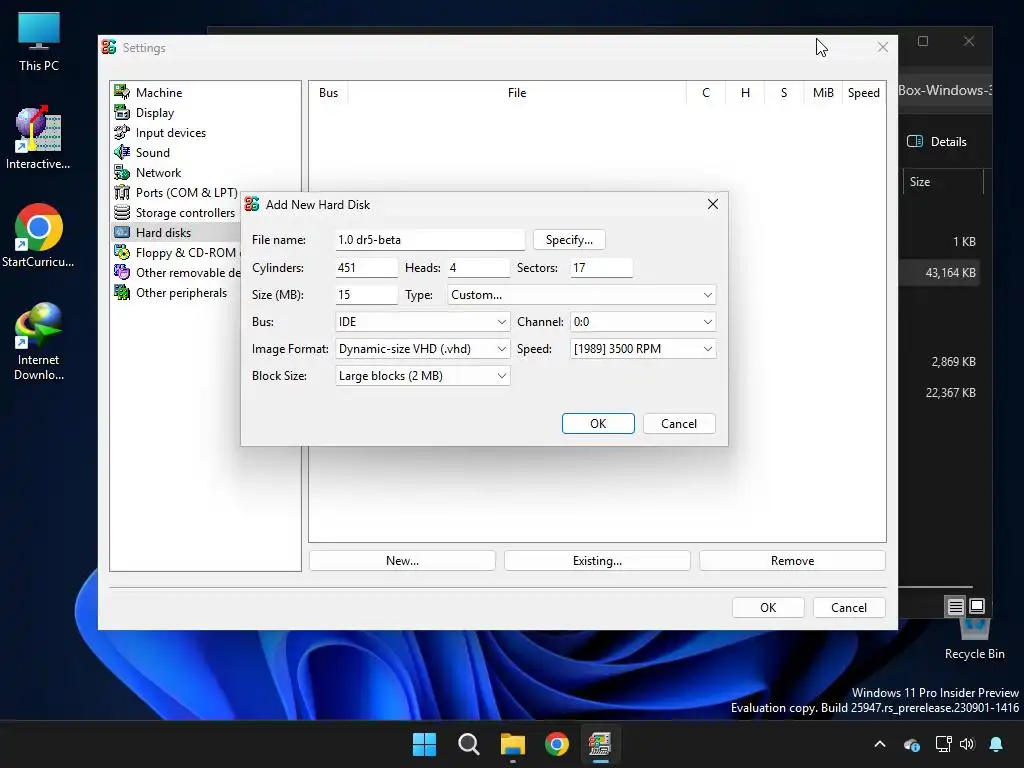This screenshot has height=768, width=1024.
Task: Open the Block Size dropdown
Action: click(423, 376)
